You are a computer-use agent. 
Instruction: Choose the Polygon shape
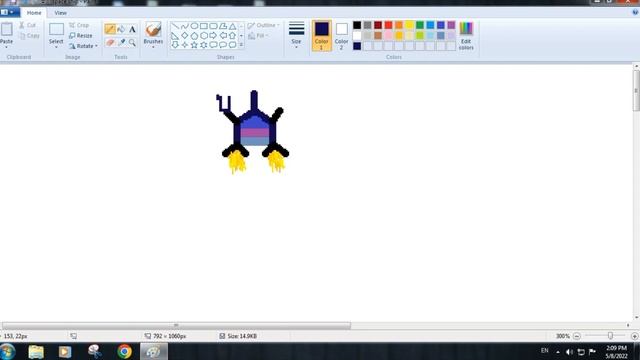(223, 26)
